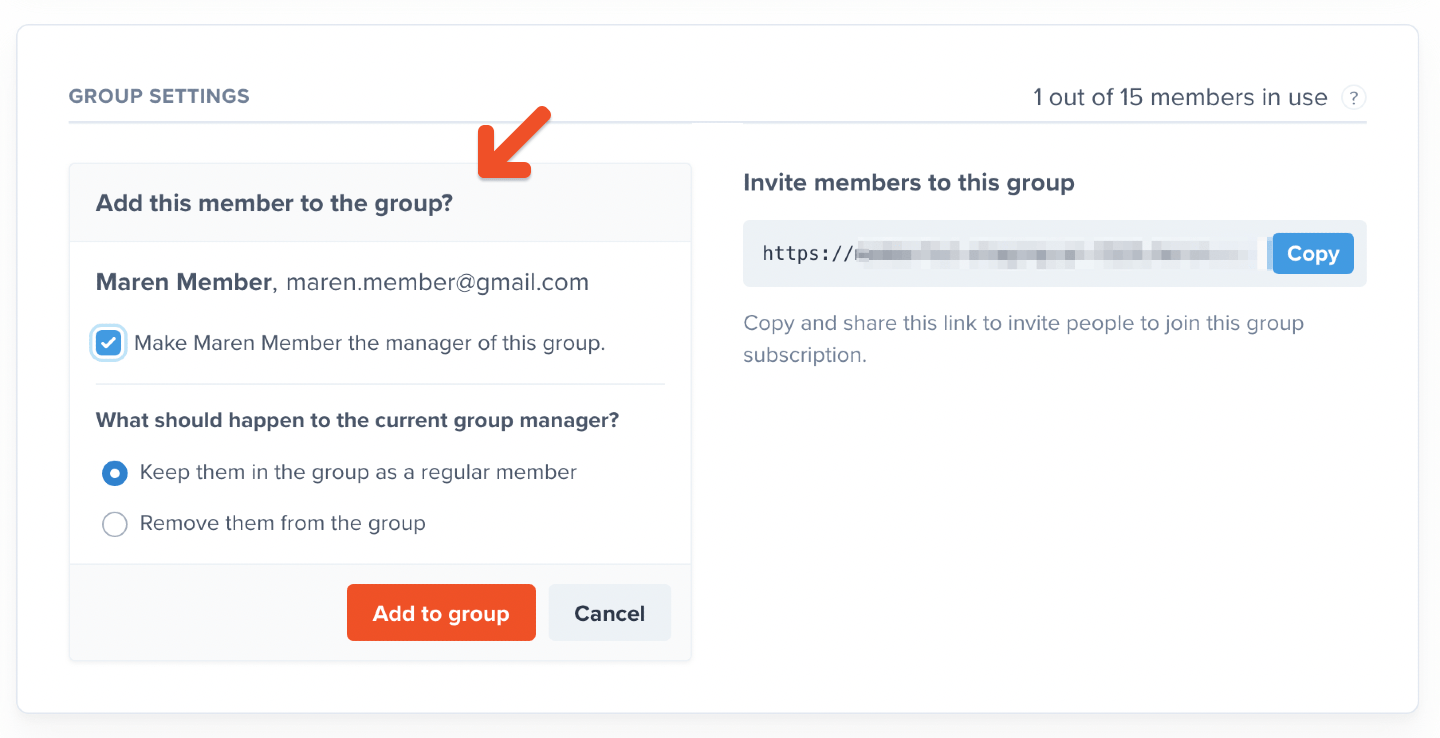Screen dimensions: 1440x738
Task: Click the Maren Member name text
Action: (x=184, y=283)
